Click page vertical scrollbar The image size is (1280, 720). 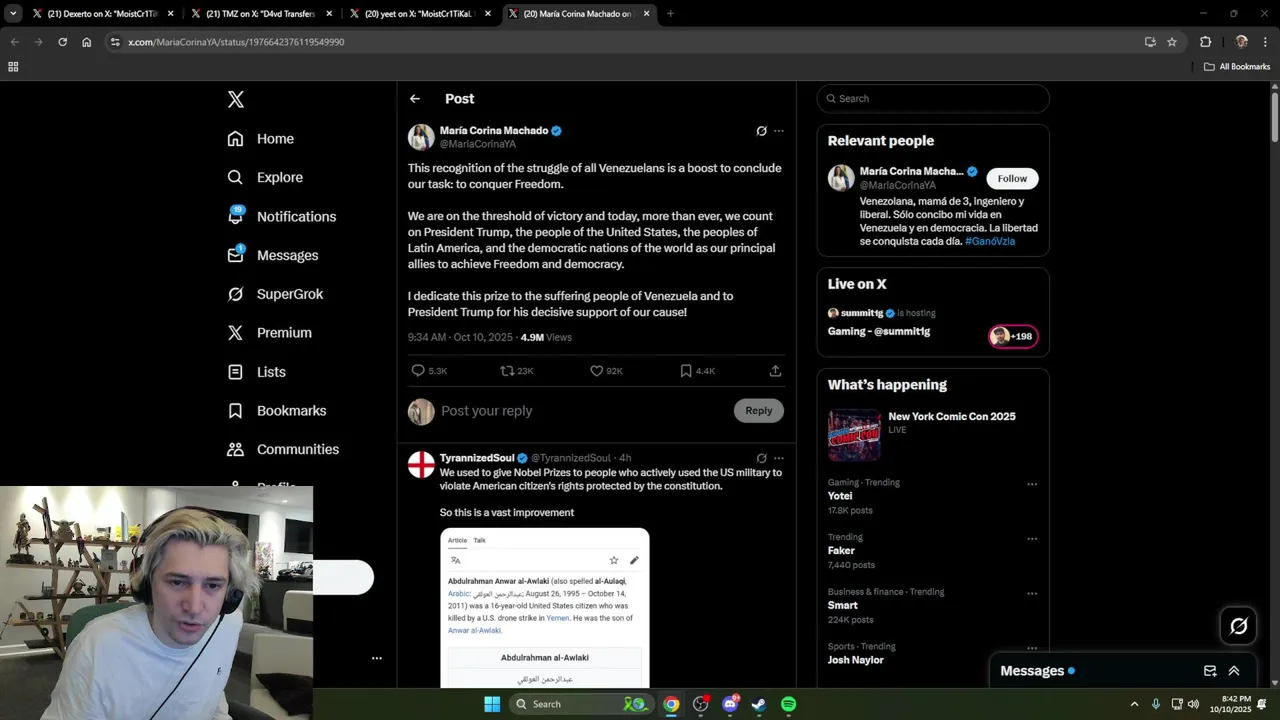(1275, 117)
